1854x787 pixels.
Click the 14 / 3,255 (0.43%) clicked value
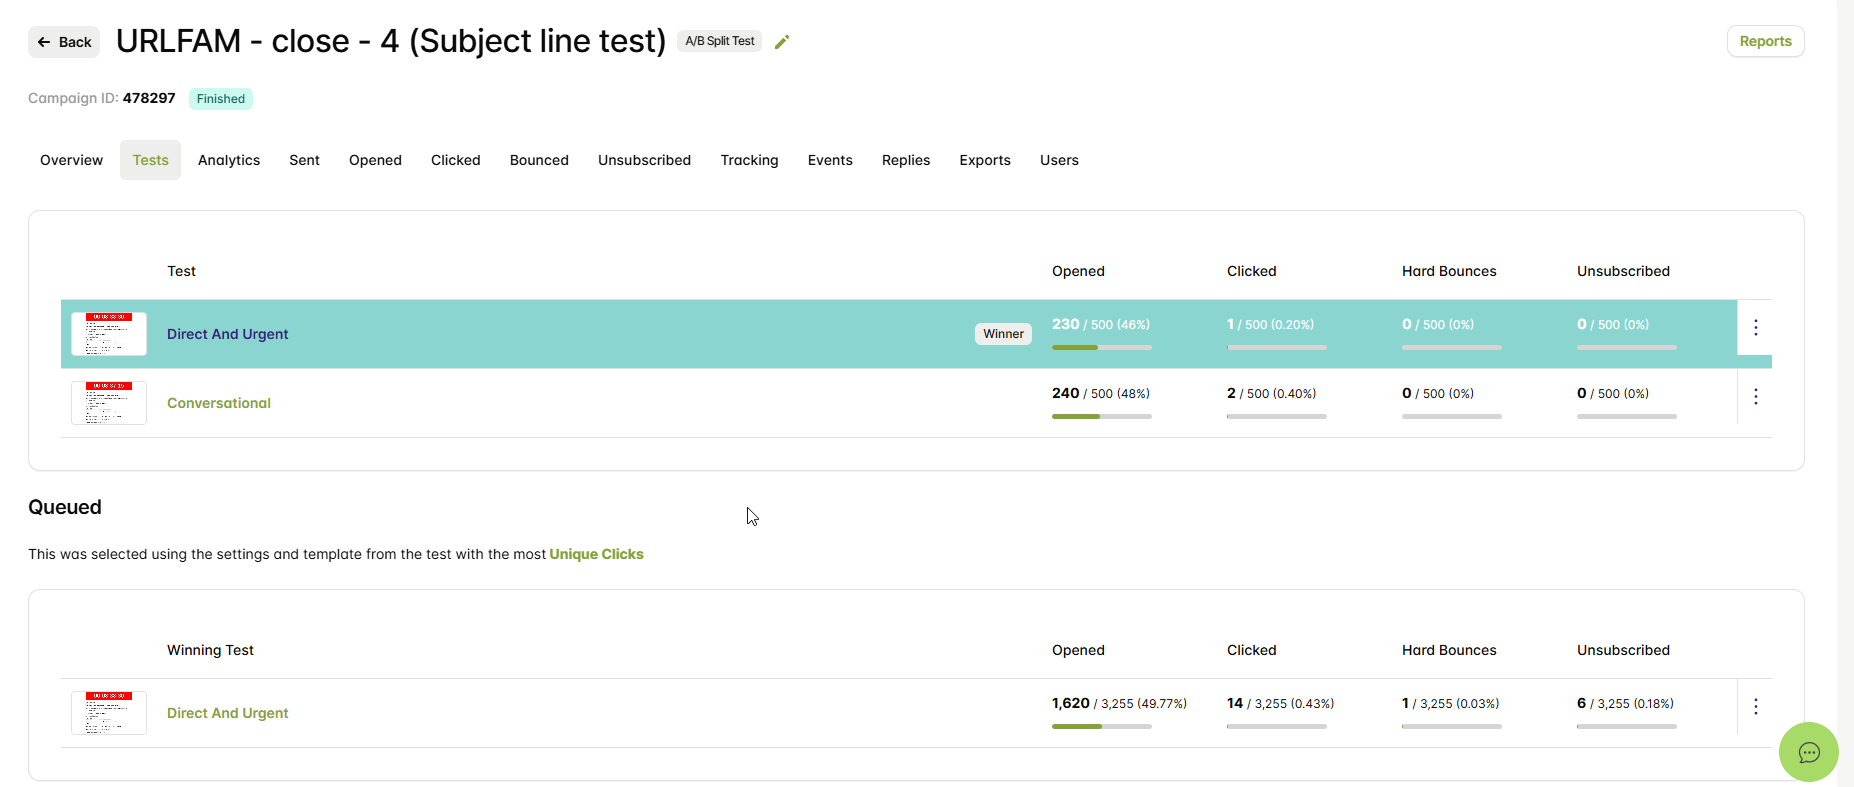click(1280, 703)
